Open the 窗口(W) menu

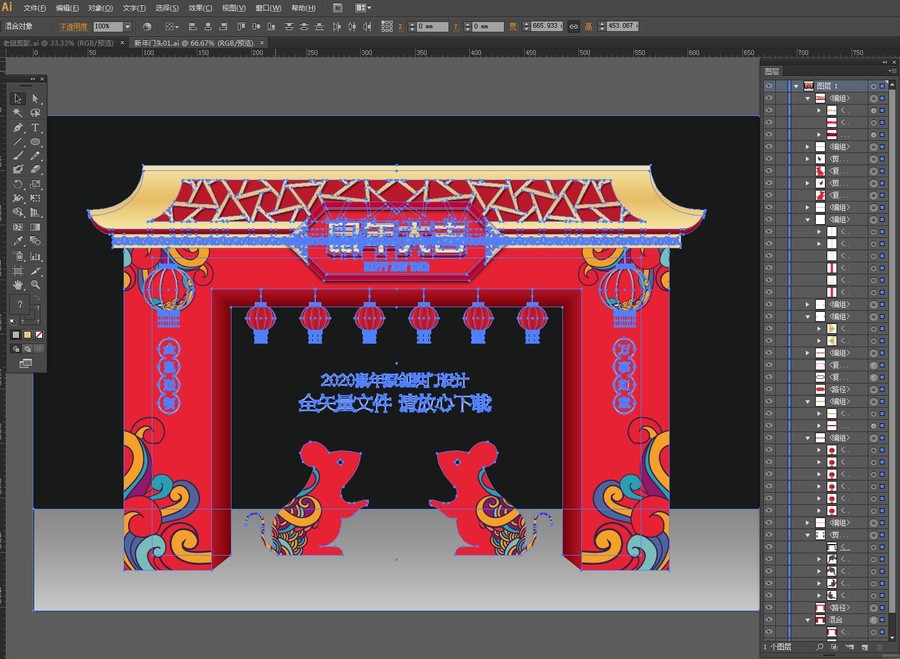[268, 8]
